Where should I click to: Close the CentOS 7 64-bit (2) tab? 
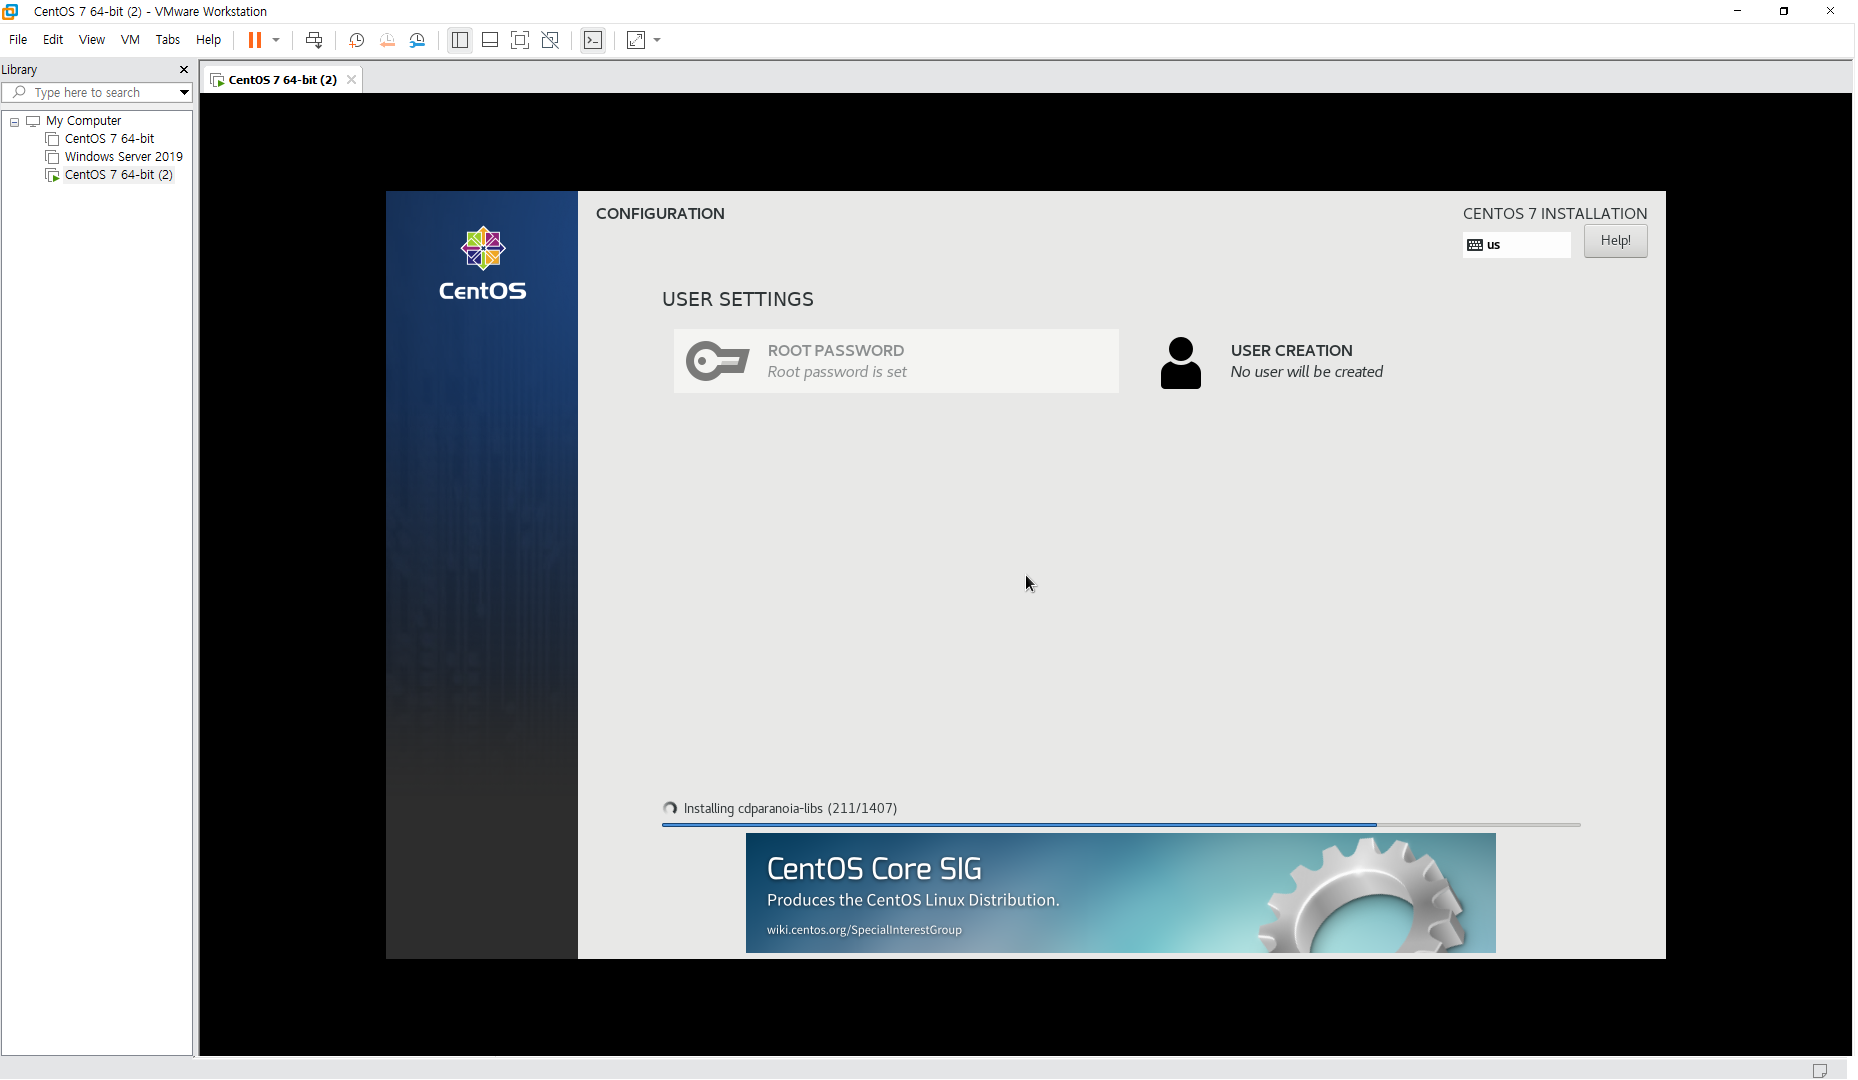point(351,80)
